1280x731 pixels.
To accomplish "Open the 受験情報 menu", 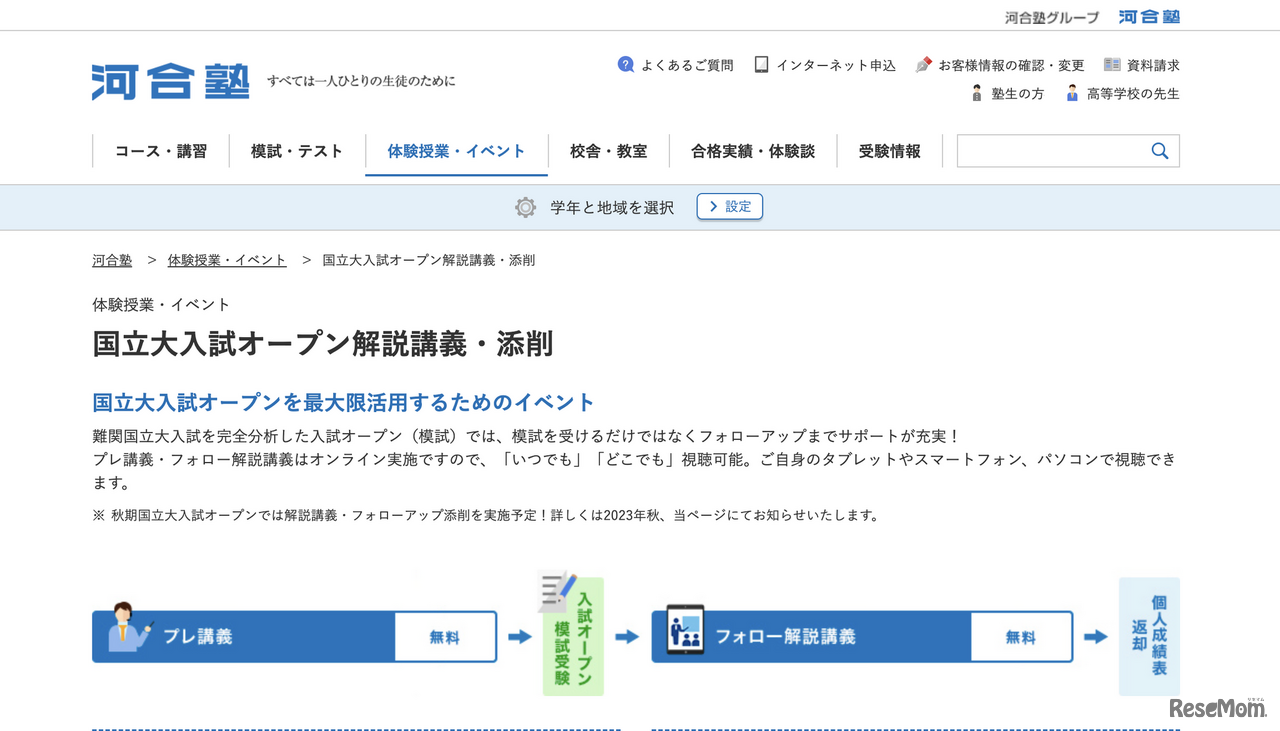I will tap(889, 151).
